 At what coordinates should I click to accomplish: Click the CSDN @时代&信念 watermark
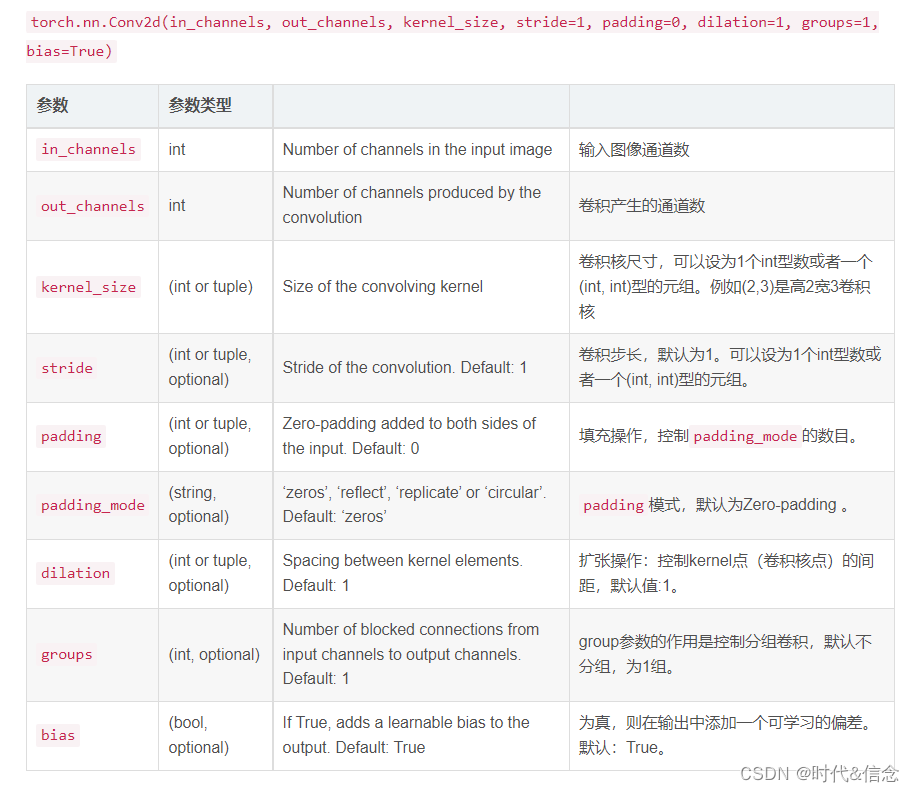pos(818,773)
